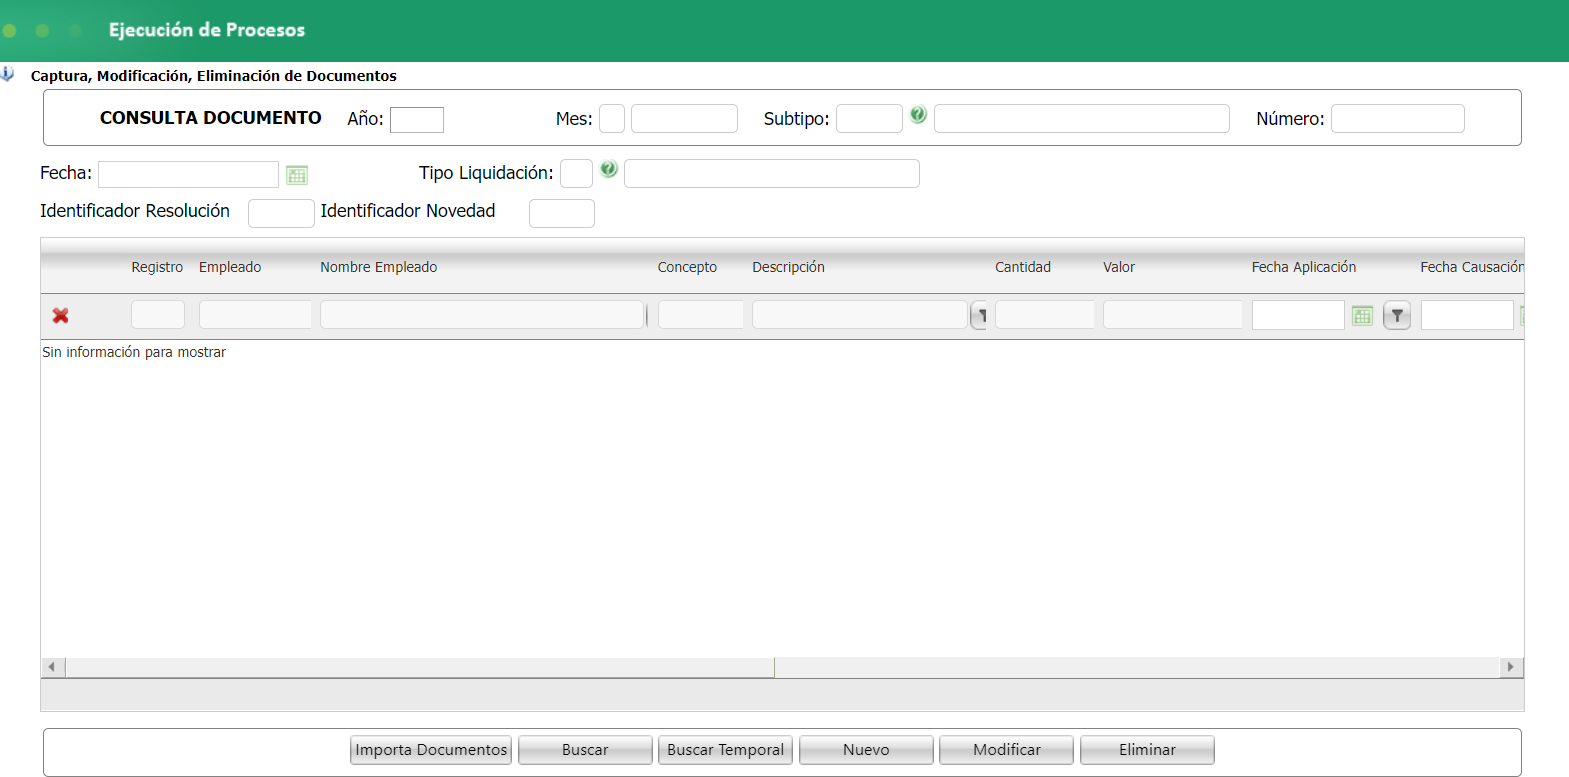
Task: Click the Nuevo button
Action: 866,750
